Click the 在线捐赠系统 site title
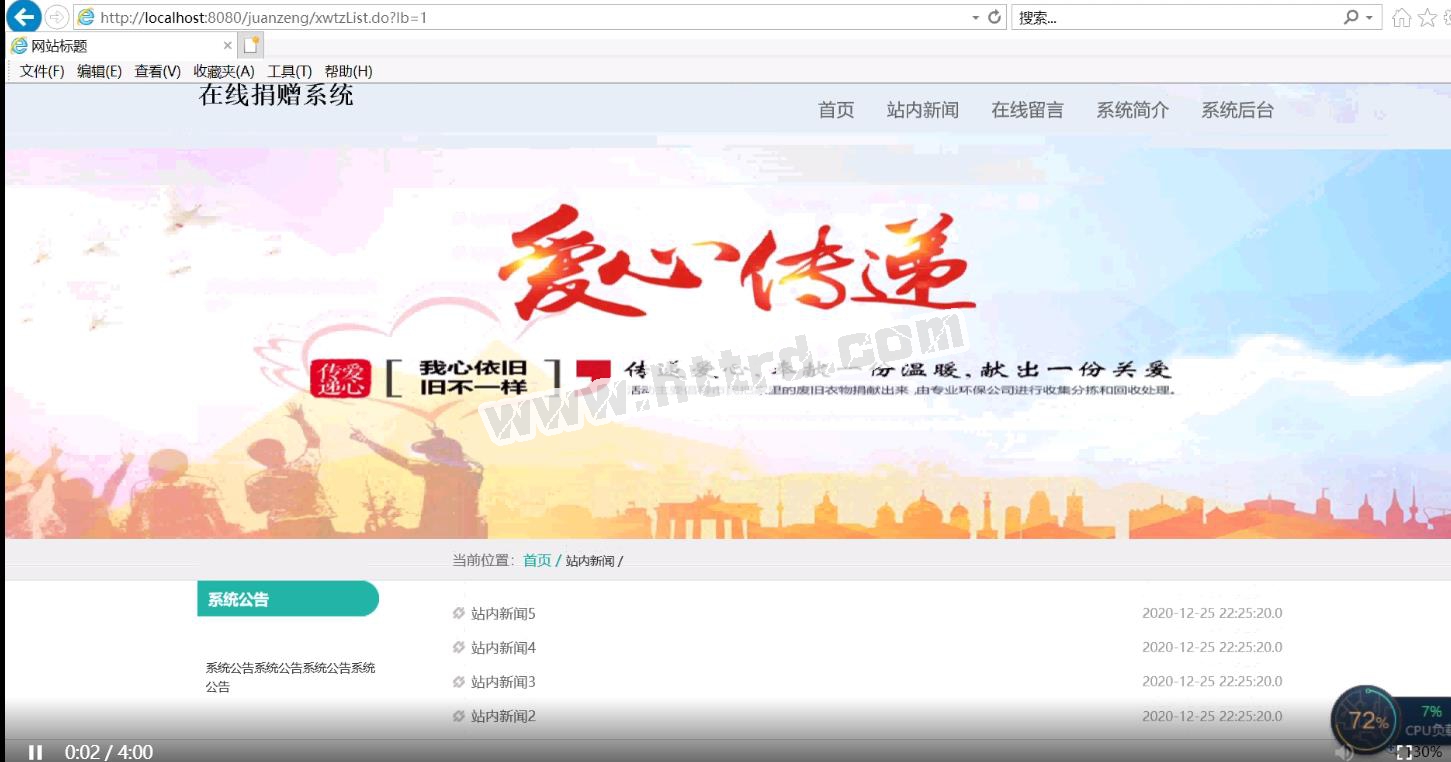Viewport: 1451px width, 762px height. point(276,95)
